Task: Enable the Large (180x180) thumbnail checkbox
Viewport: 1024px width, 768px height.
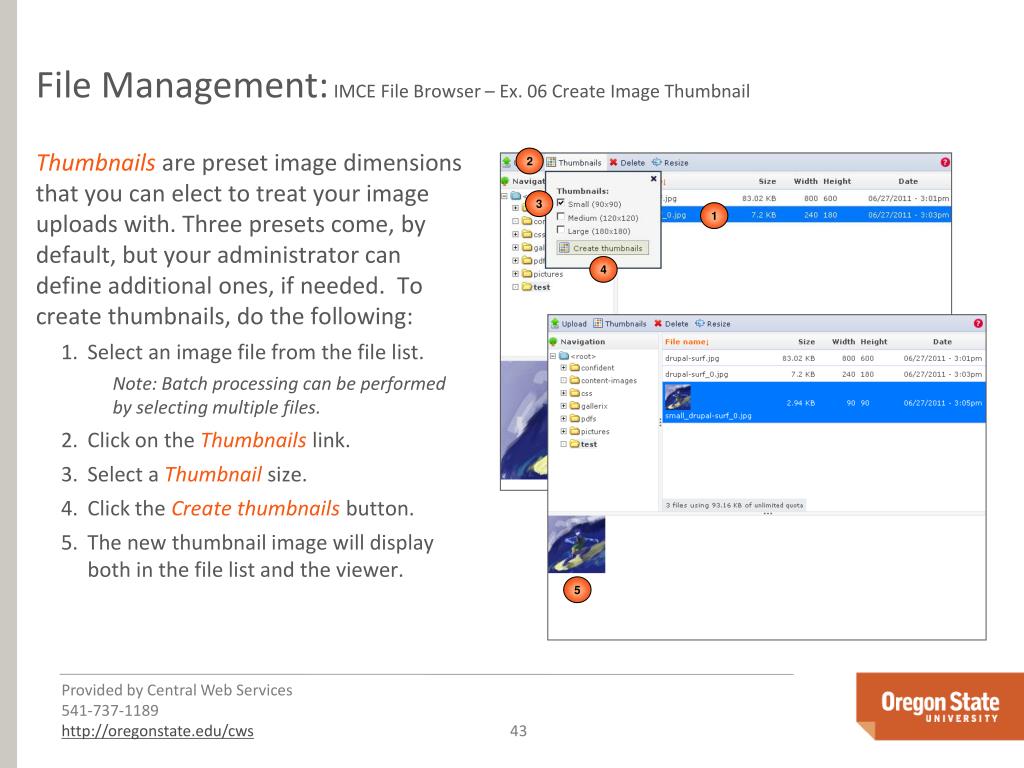Action: point(560,230)
